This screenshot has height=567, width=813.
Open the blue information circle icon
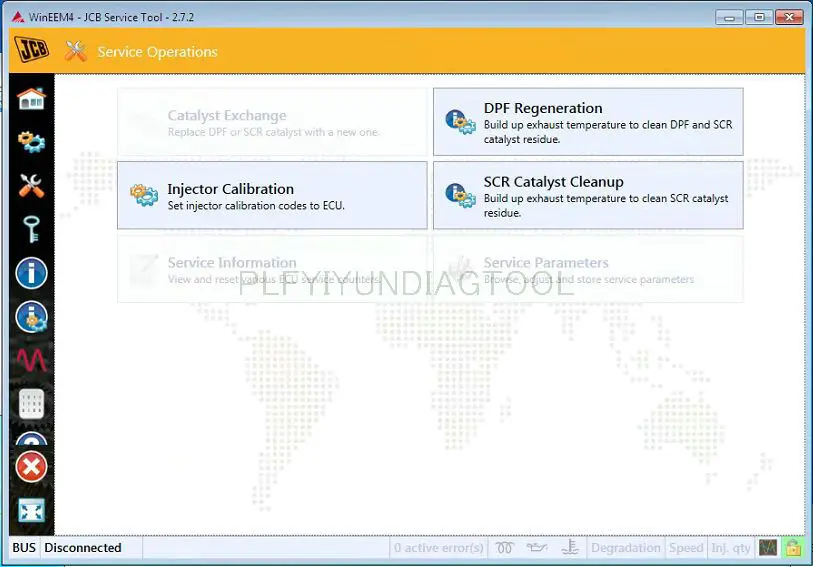32,273
